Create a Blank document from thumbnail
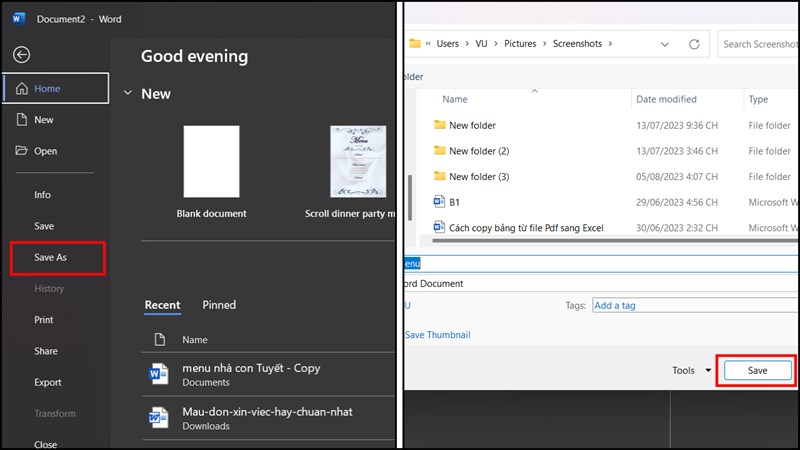 (x=211, y=161)
